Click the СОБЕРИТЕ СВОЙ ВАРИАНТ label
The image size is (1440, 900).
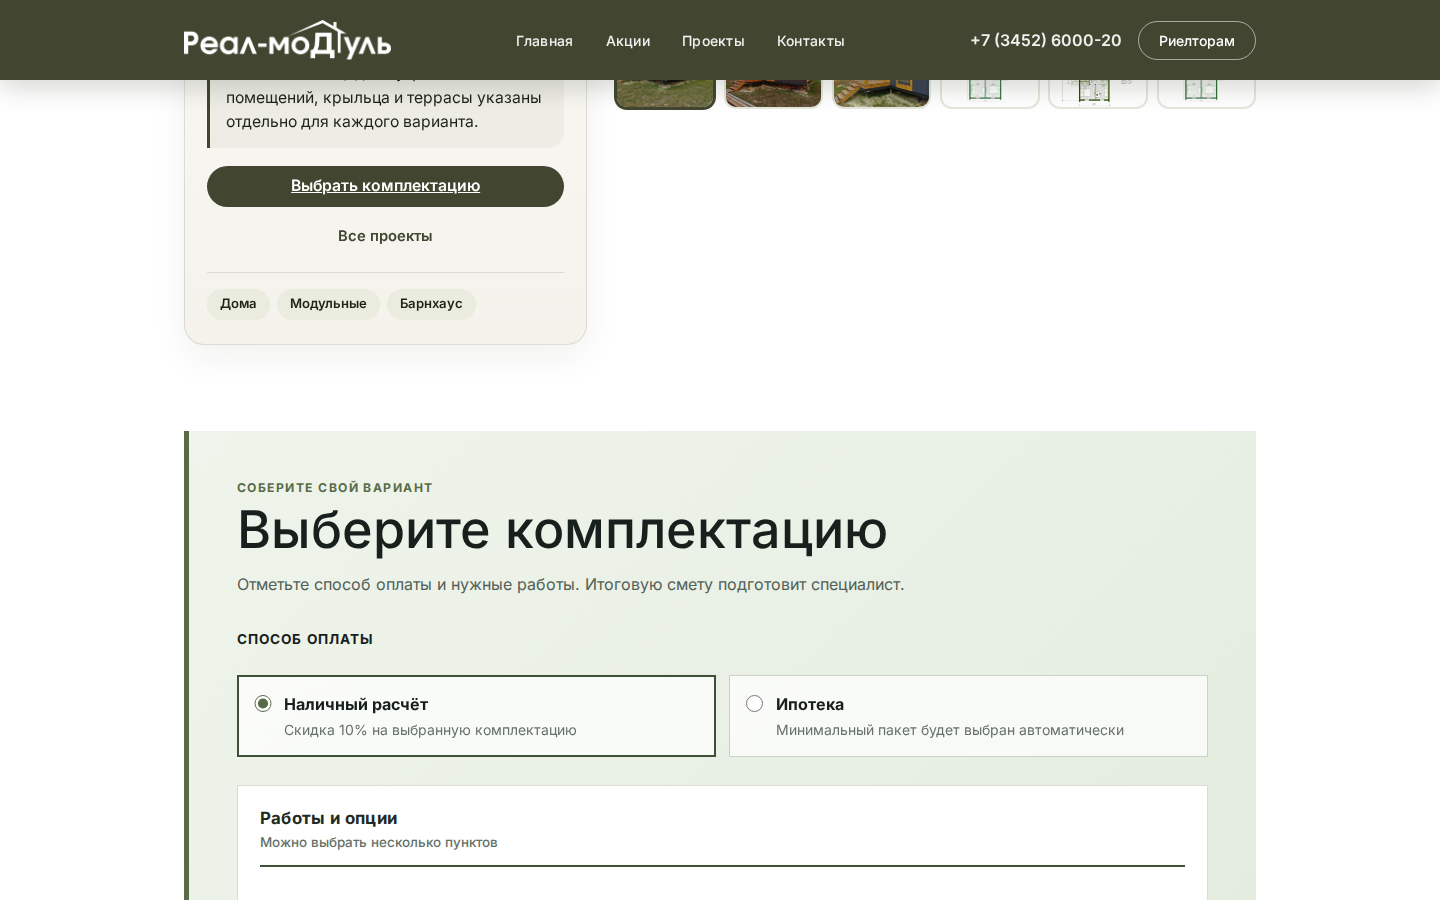tap(335, 488)
